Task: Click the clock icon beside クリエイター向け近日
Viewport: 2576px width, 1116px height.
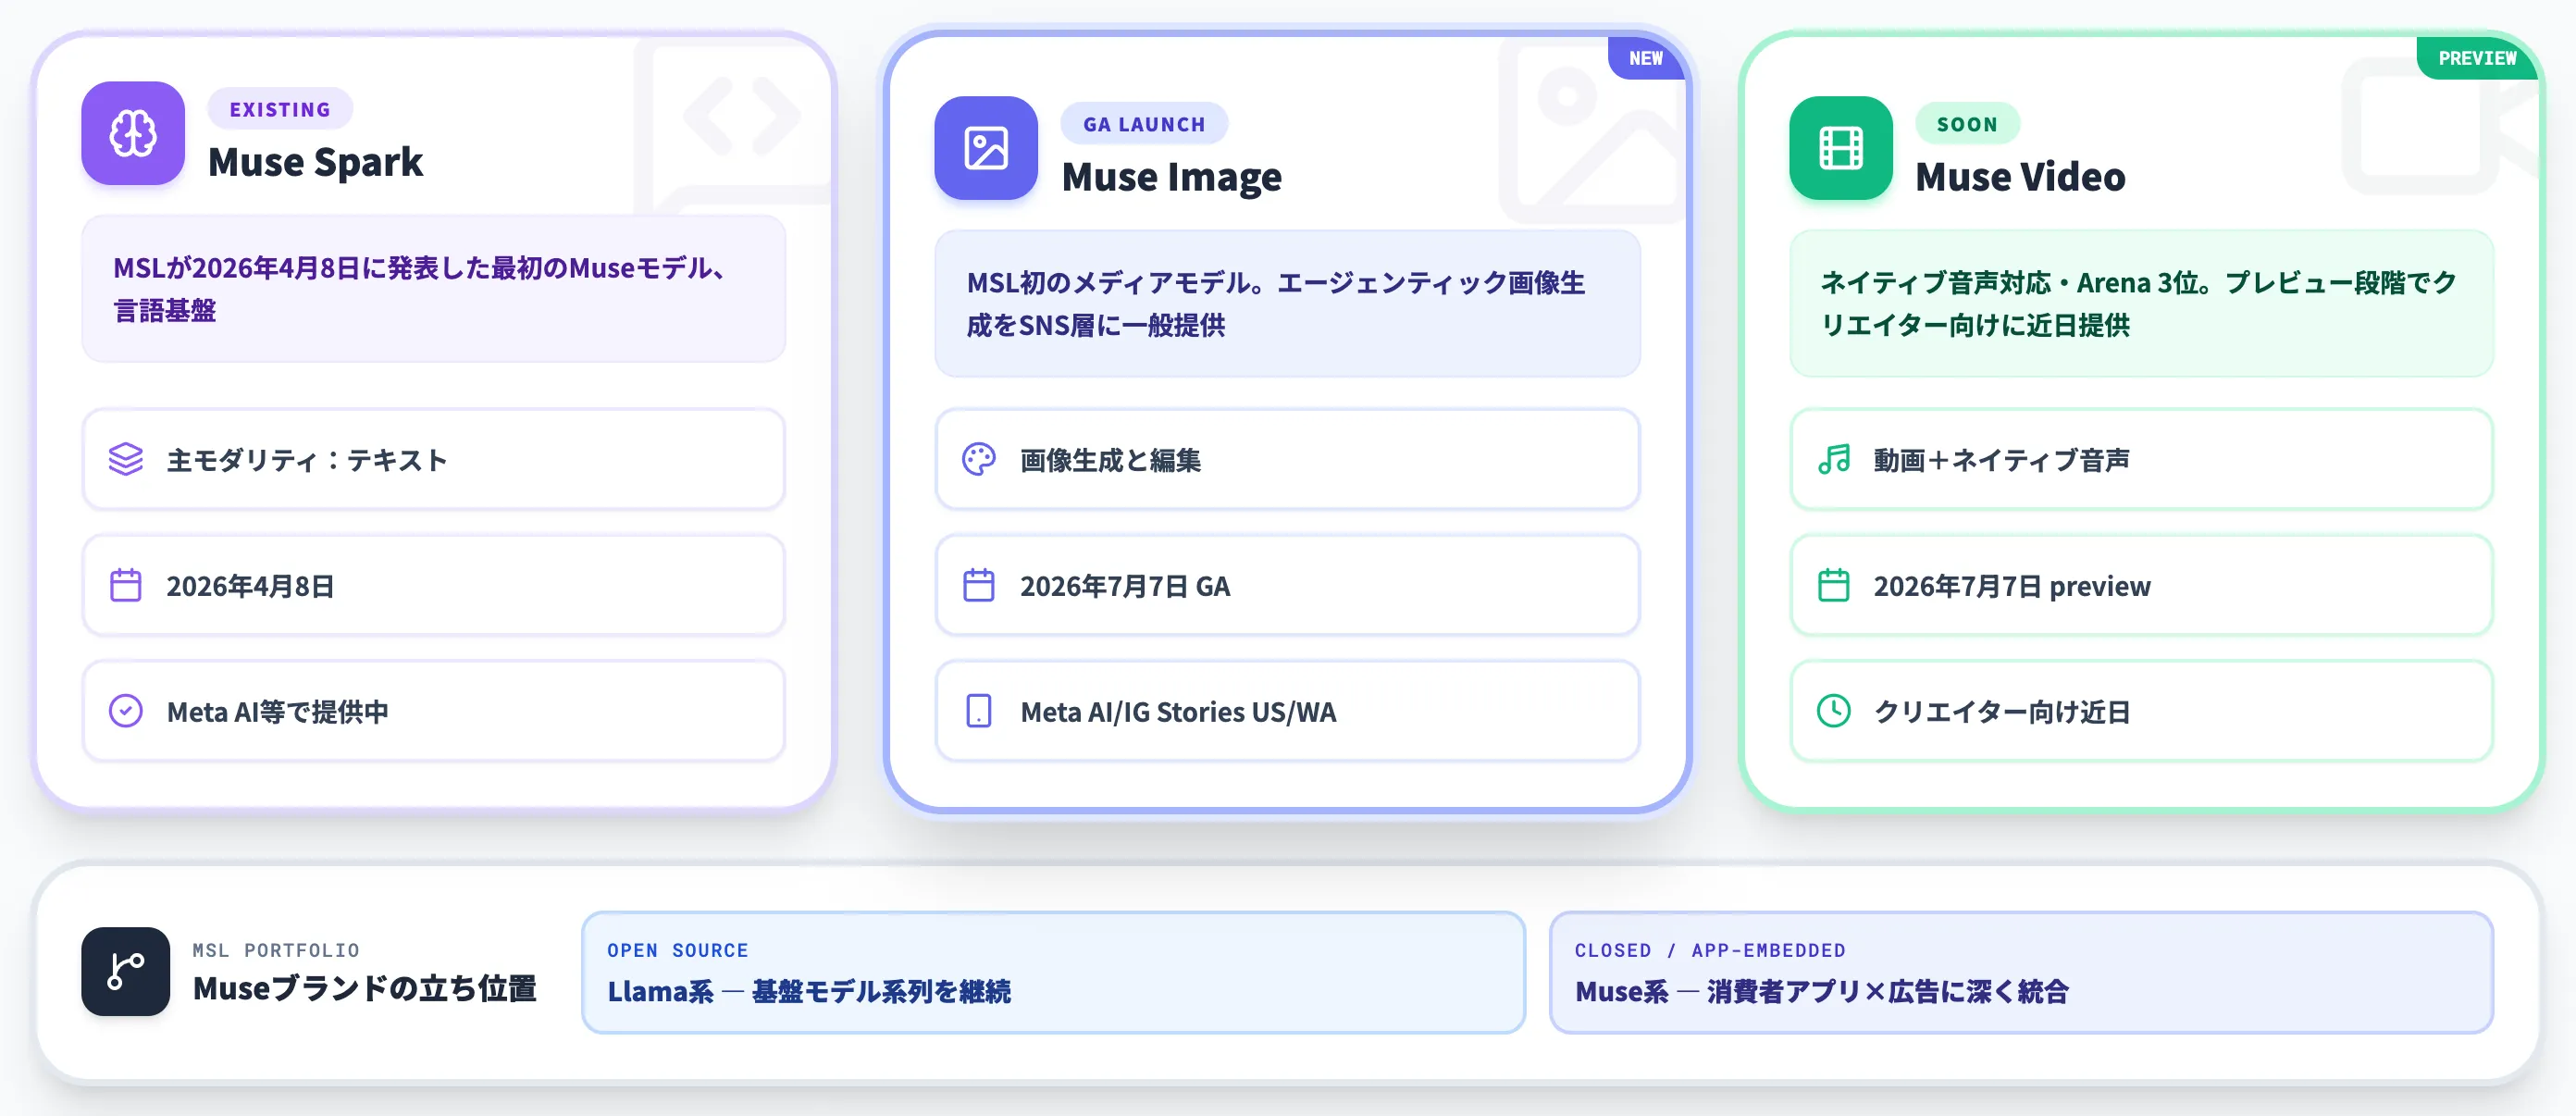Action: [1834, 712]
